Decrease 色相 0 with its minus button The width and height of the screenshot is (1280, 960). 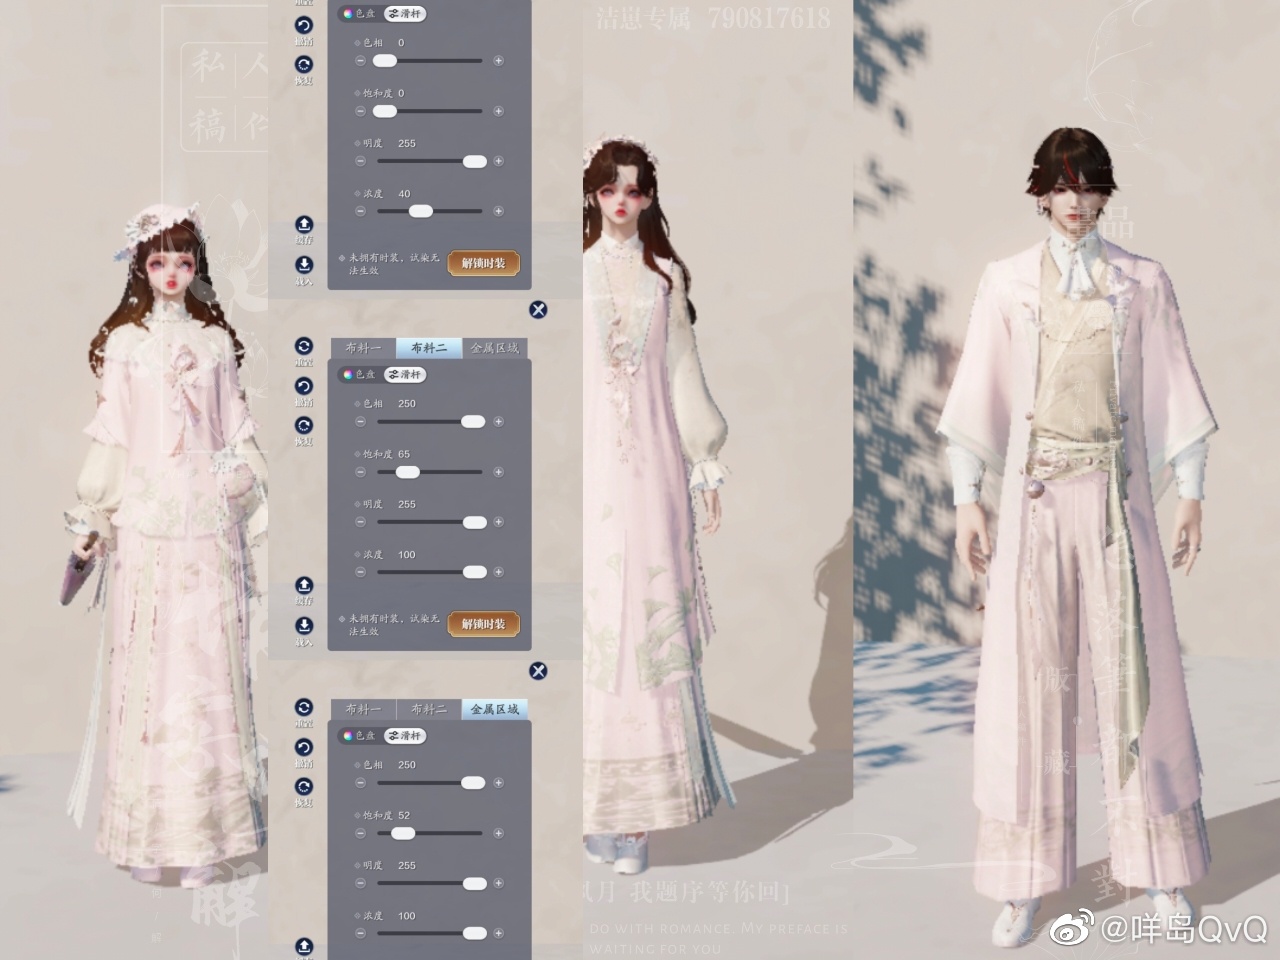[x=360, y=61]
